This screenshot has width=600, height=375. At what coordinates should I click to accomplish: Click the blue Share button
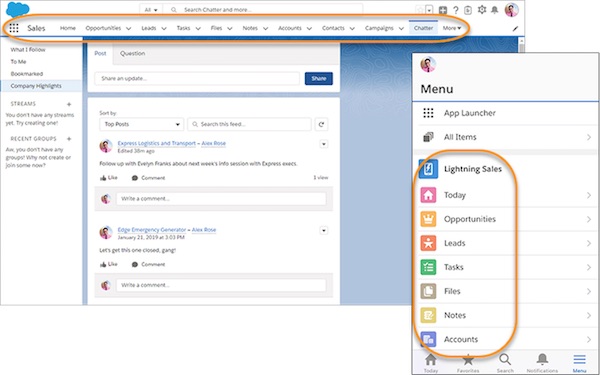[x=319, y=78]
